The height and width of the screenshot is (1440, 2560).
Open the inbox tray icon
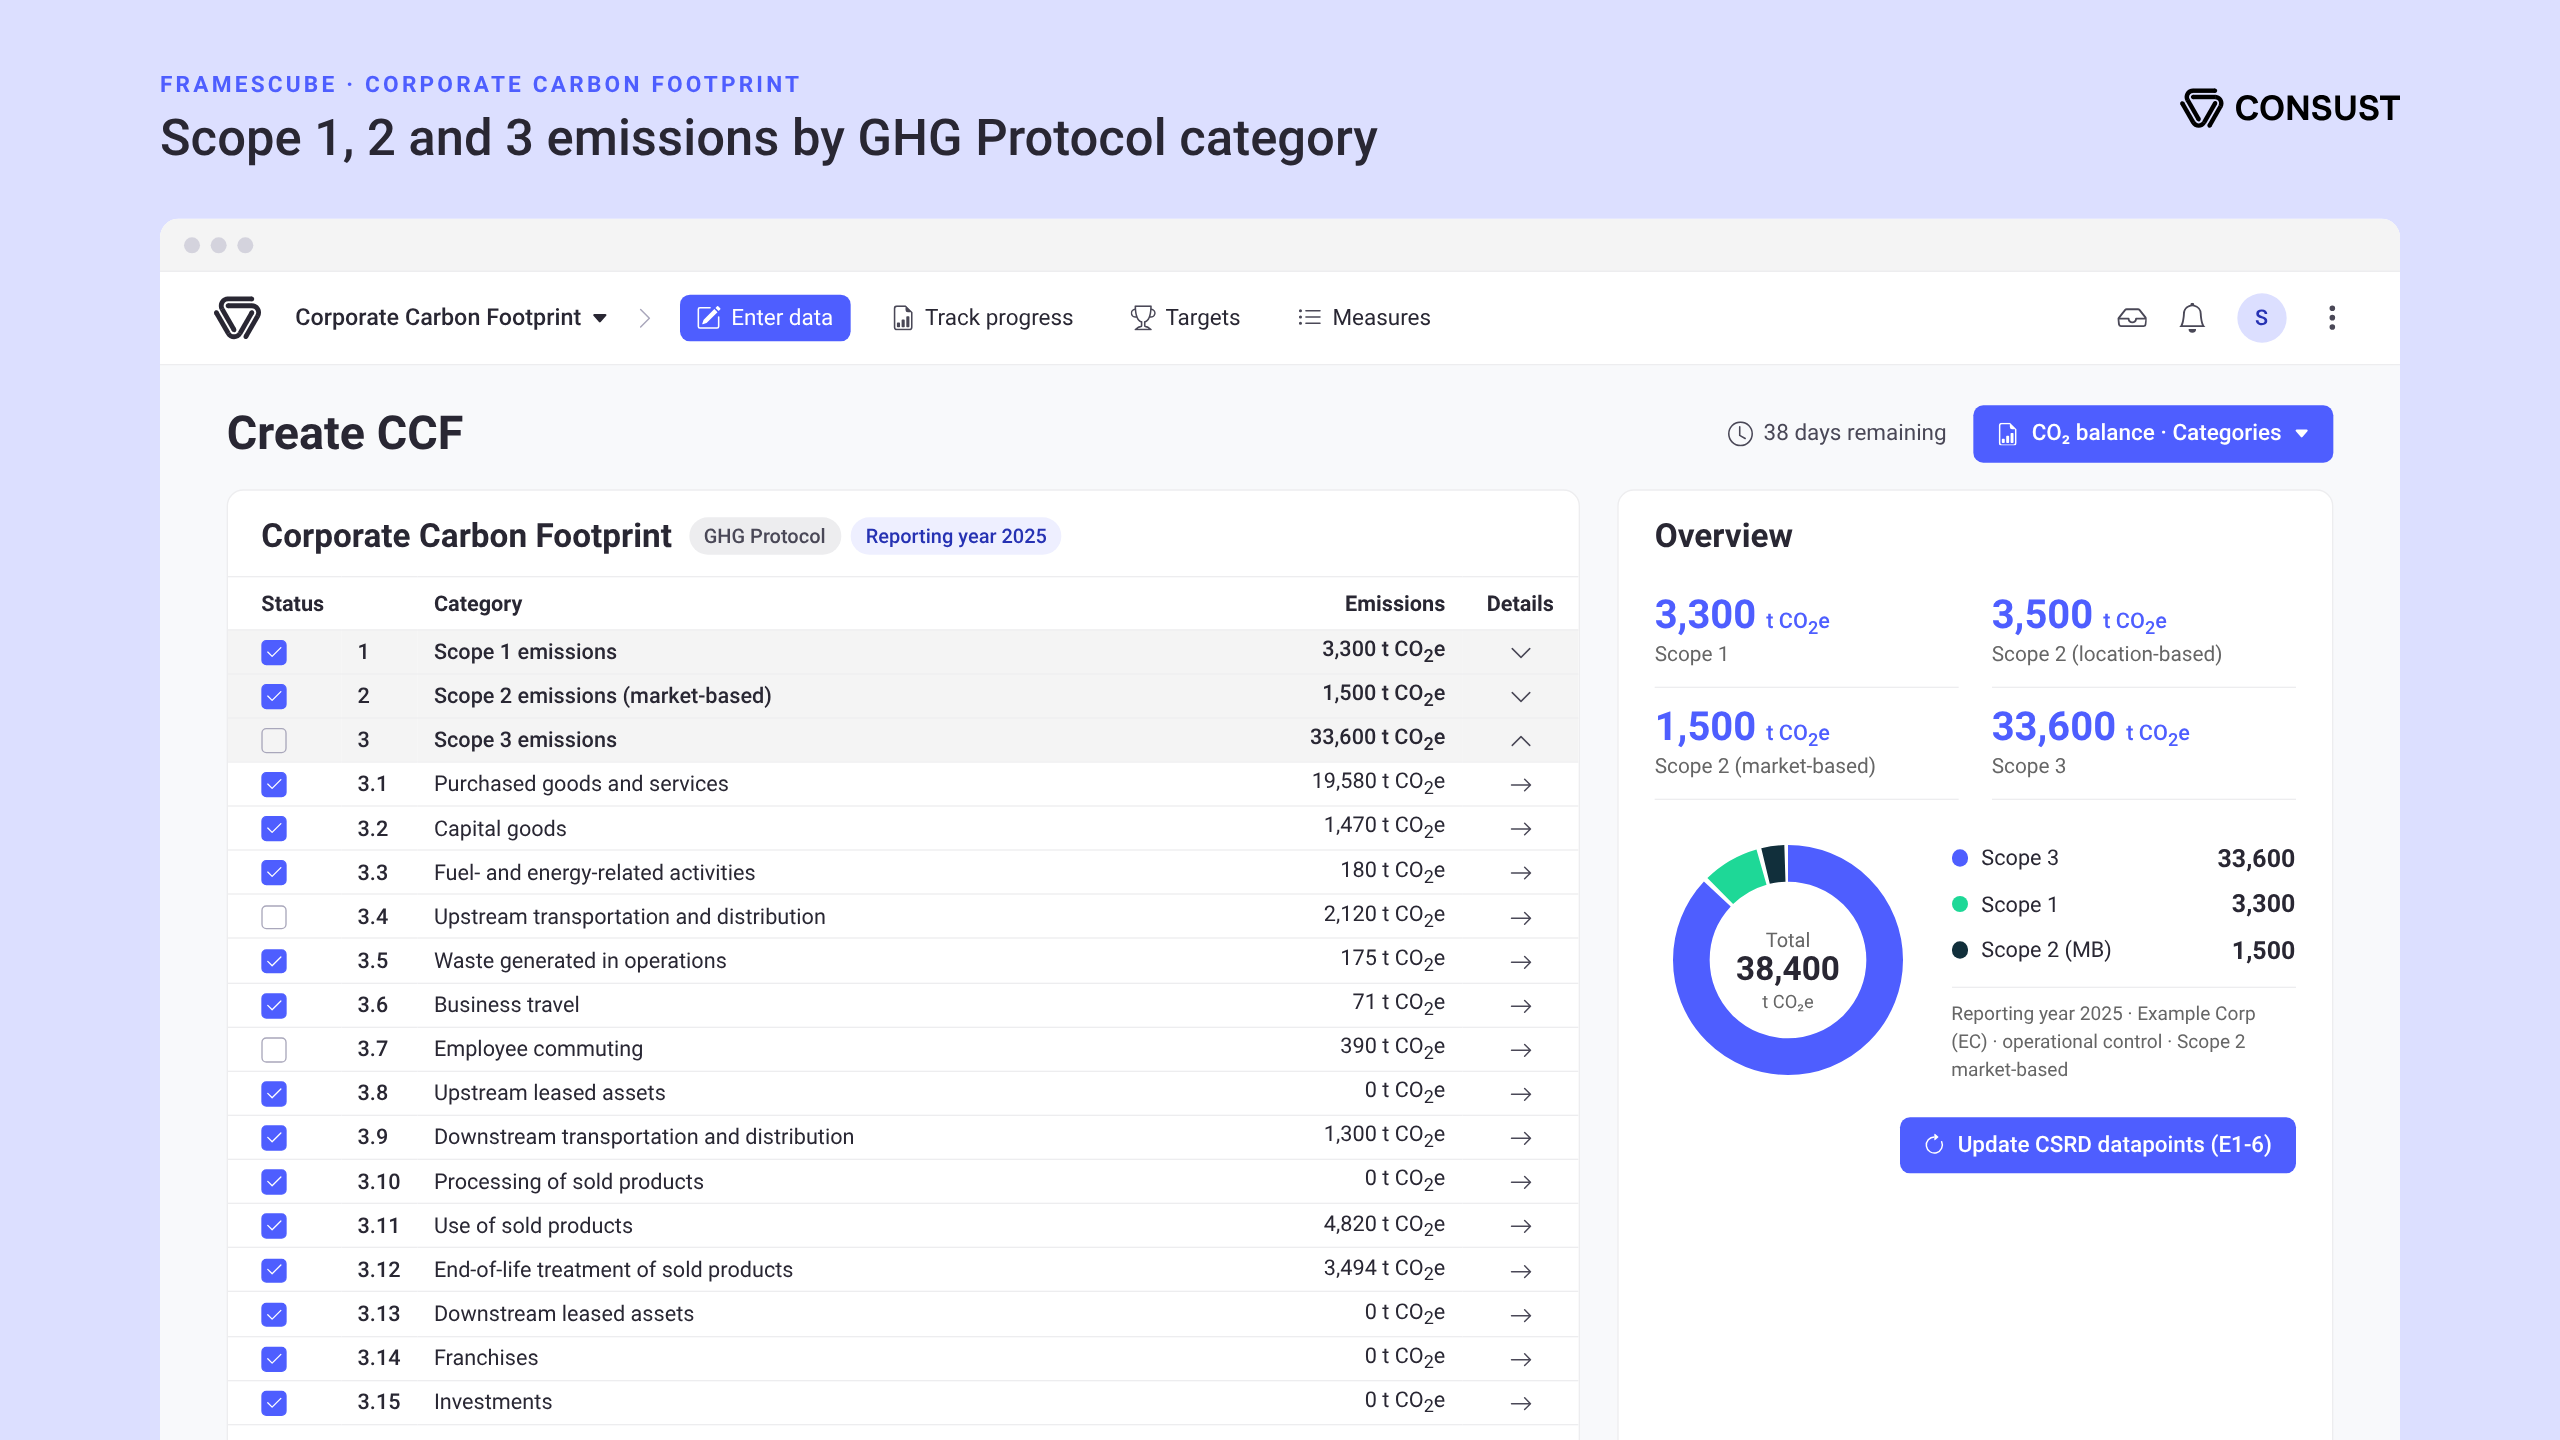point(2132,318)
